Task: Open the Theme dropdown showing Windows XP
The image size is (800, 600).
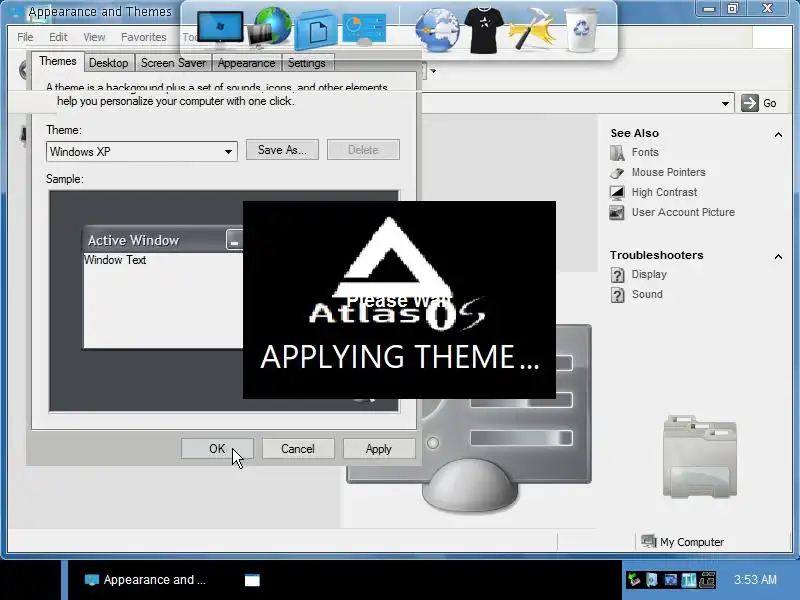Action: [141, 152]
